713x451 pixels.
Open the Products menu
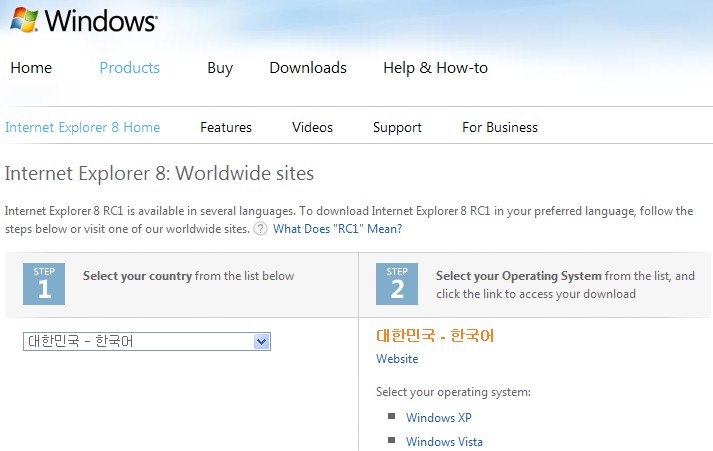[x=130, y=68]
